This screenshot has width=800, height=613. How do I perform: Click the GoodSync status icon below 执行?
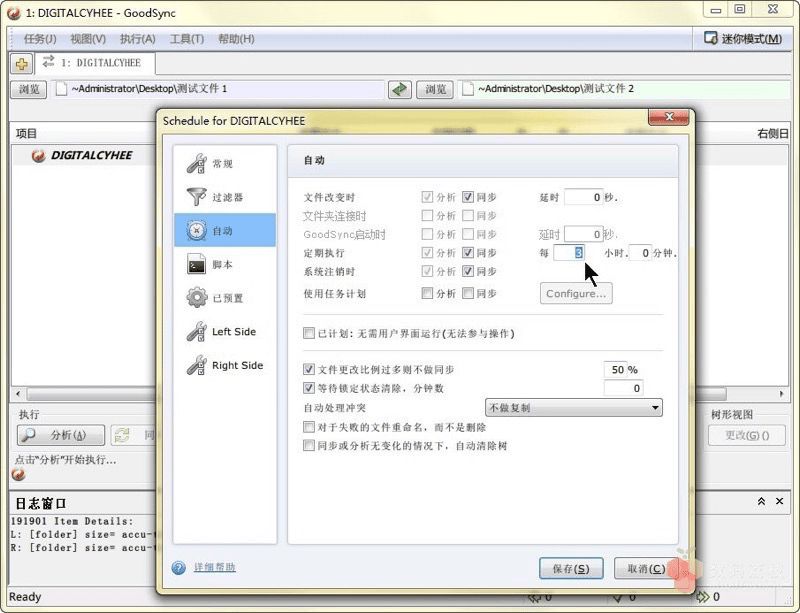tap(18, 475)
